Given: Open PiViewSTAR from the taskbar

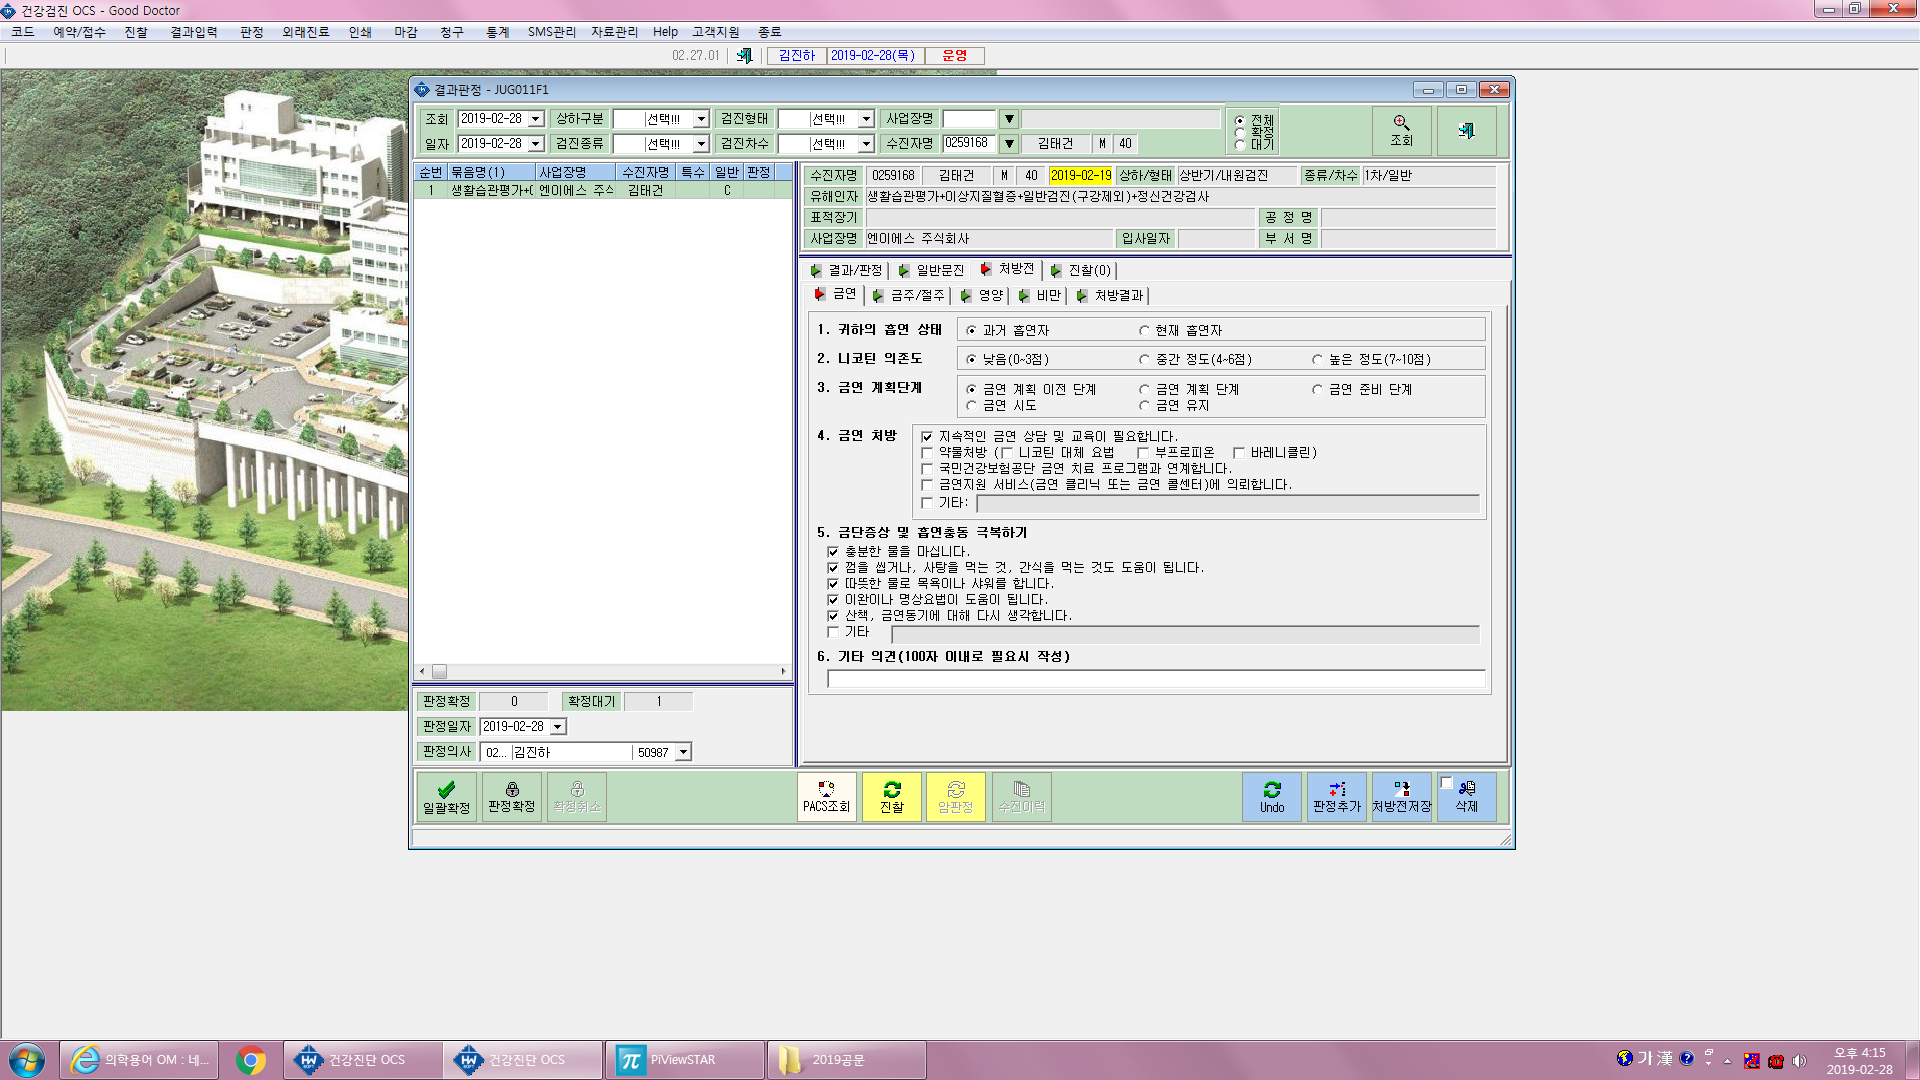Looking at the screenshot, I should (x=685, y=1060).
